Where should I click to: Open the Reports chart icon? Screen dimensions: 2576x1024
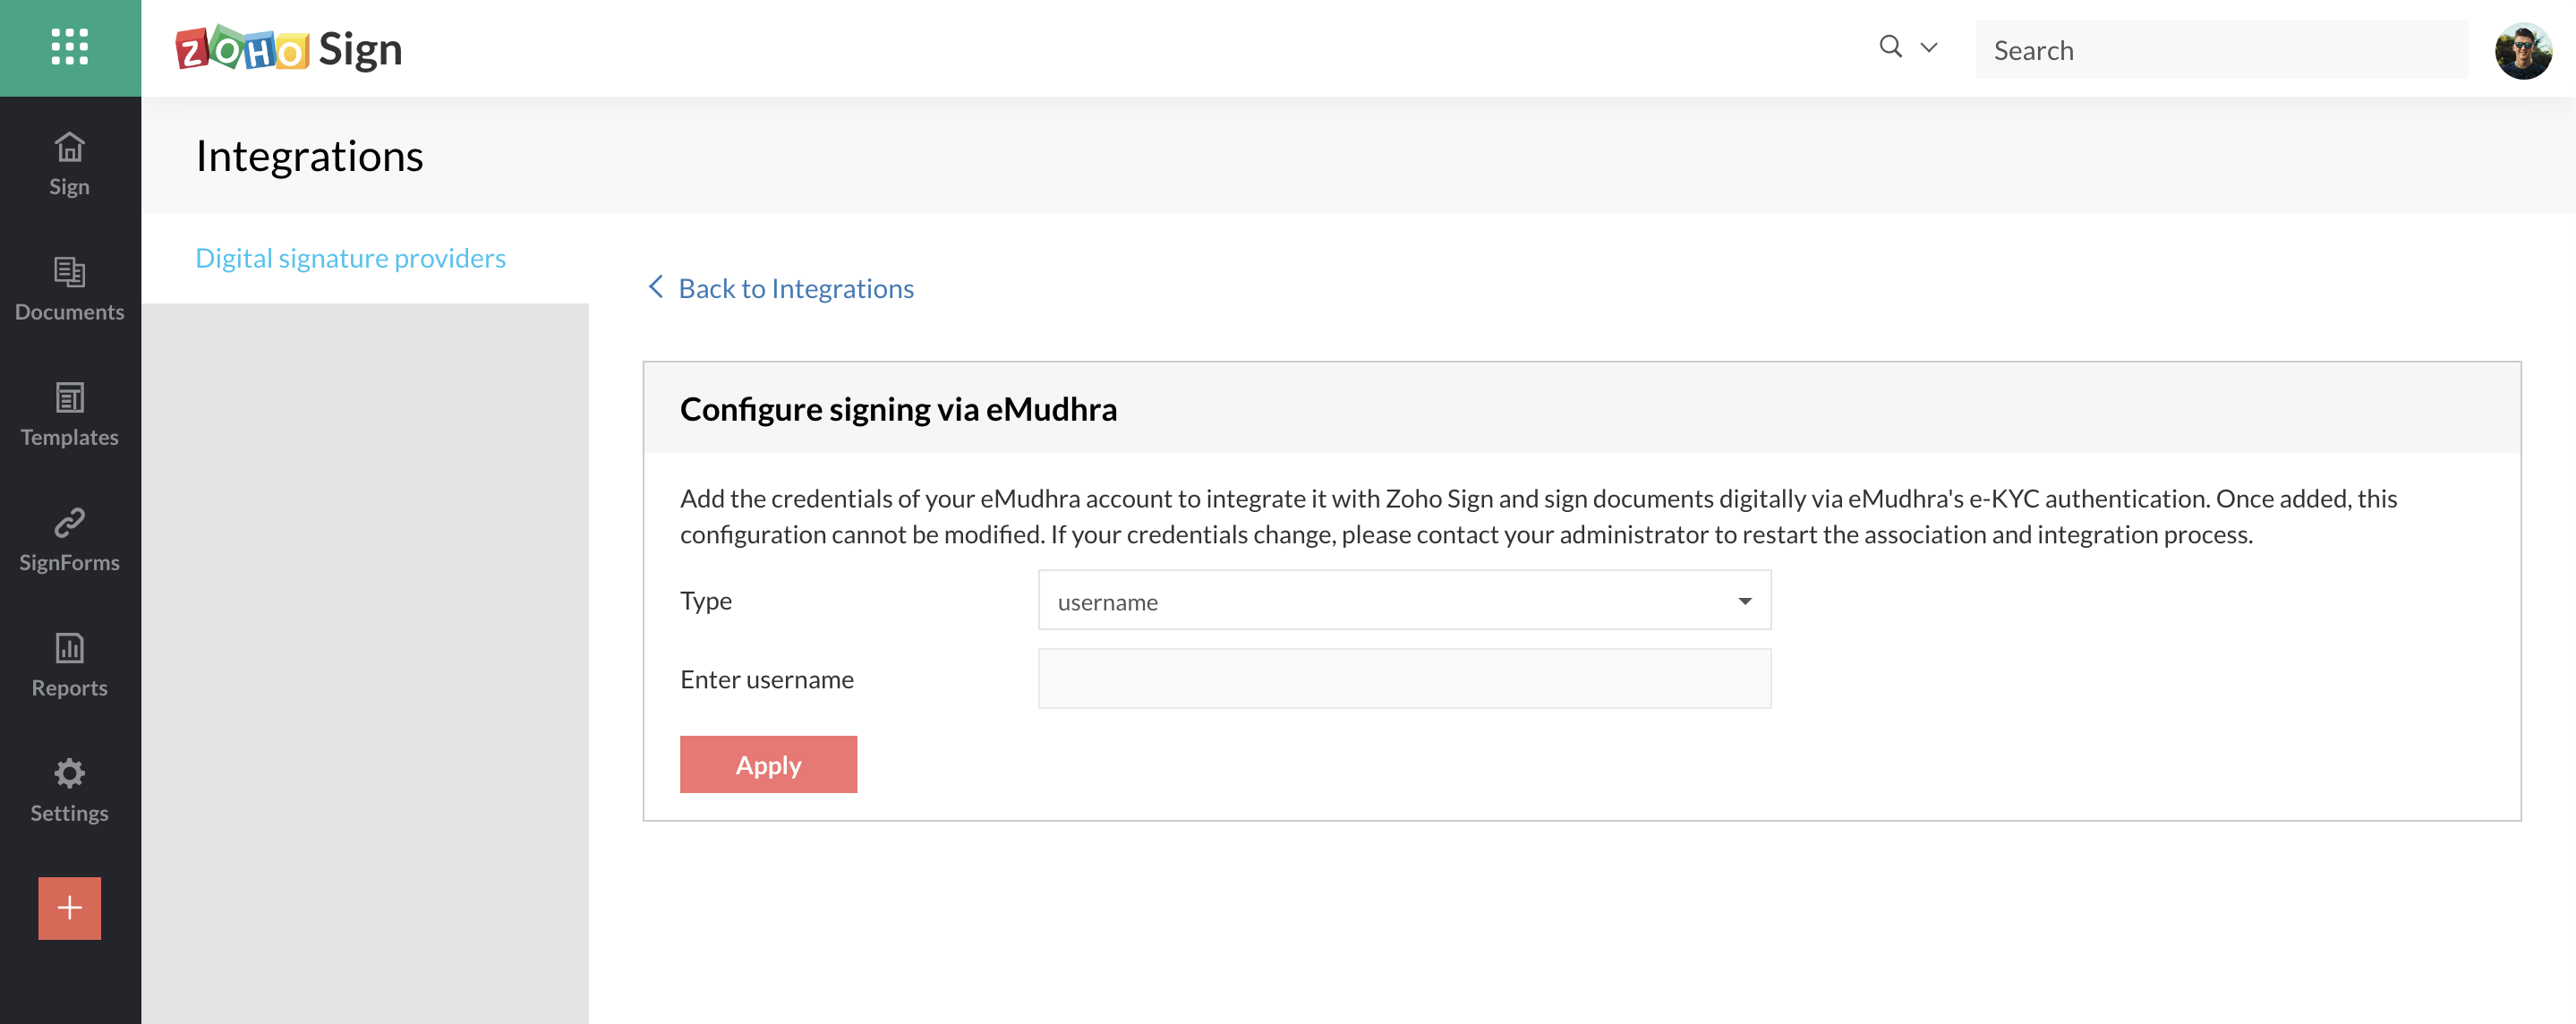pos(69,648)
